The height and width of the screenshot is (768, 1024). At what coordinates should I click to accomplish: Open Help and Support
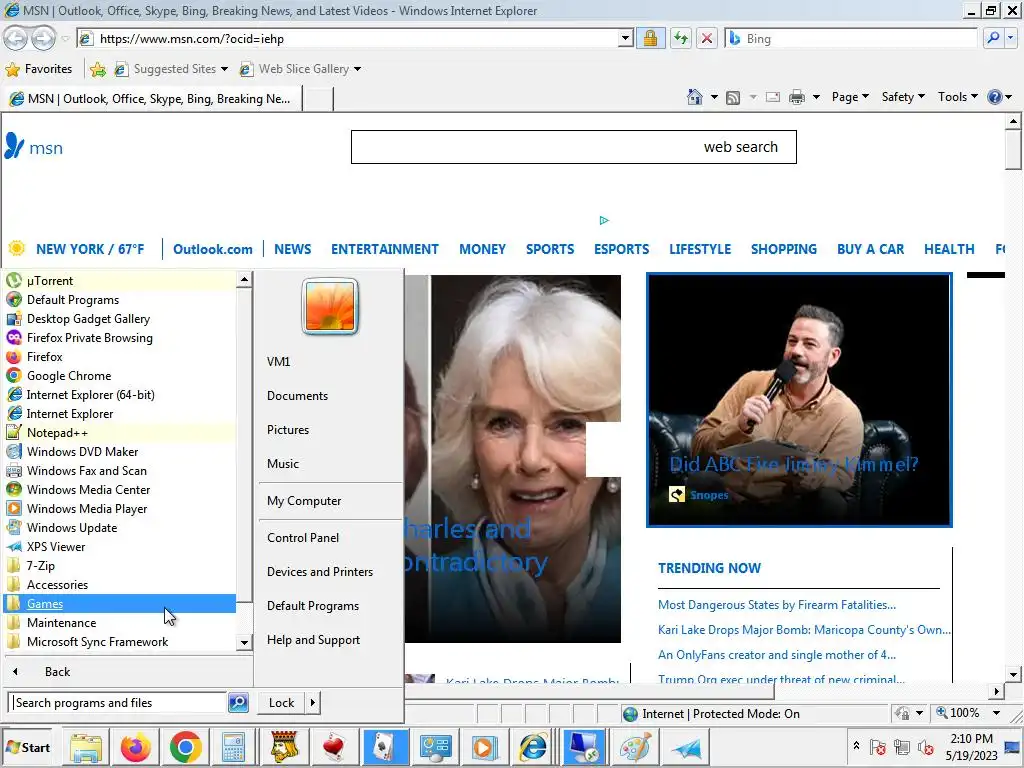[x=313, y=640]
